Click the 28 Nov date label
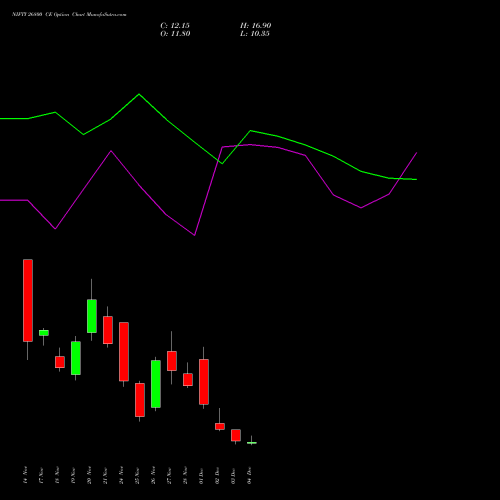 pos(185,475)
